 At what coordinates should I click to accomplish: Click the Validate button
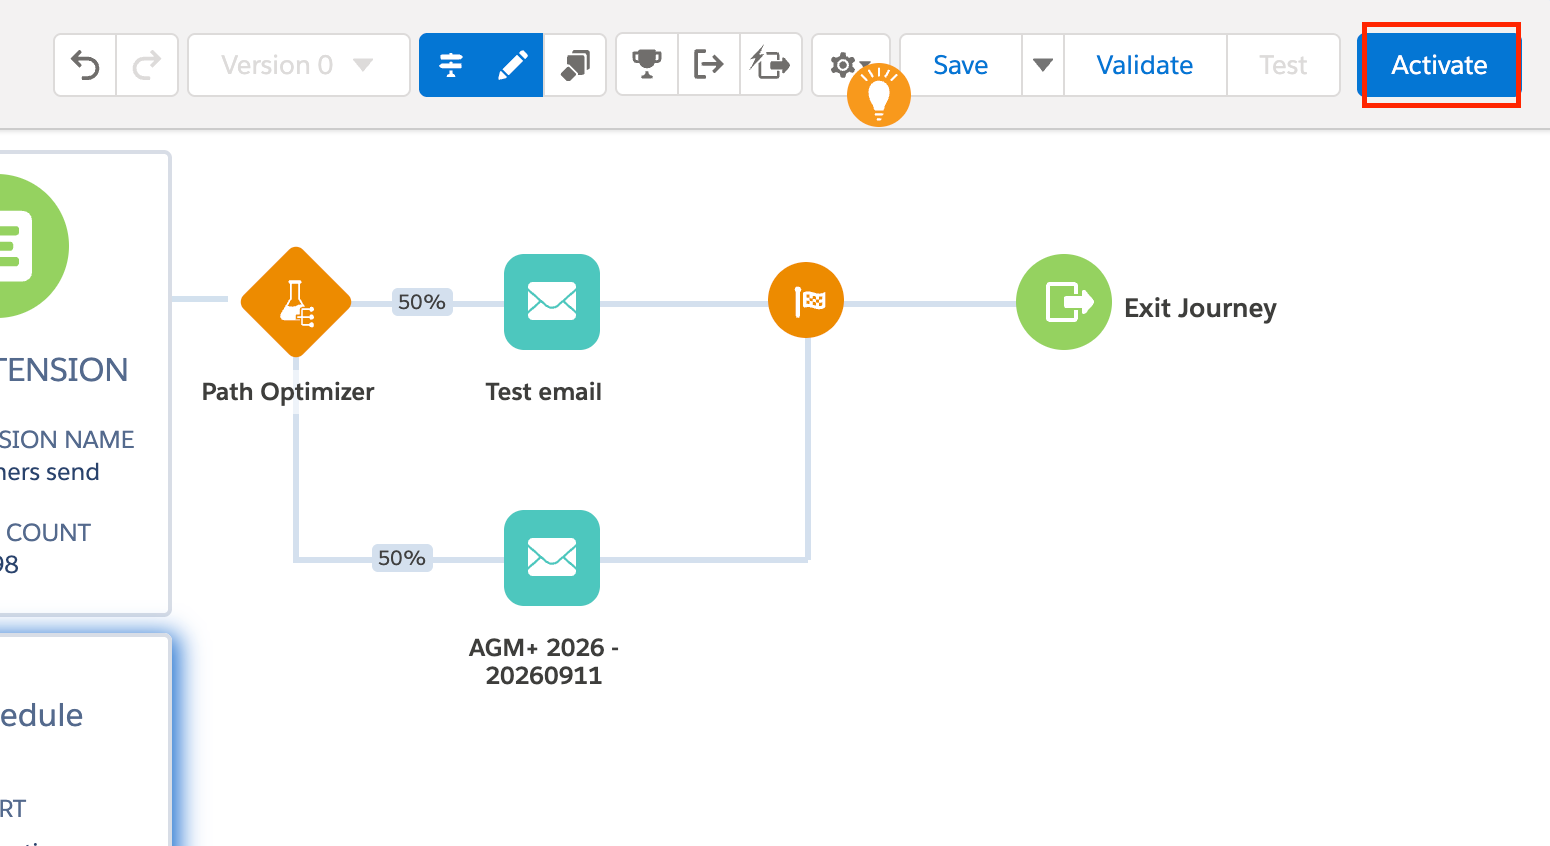pyautogui.click(x=1145, y=65)
